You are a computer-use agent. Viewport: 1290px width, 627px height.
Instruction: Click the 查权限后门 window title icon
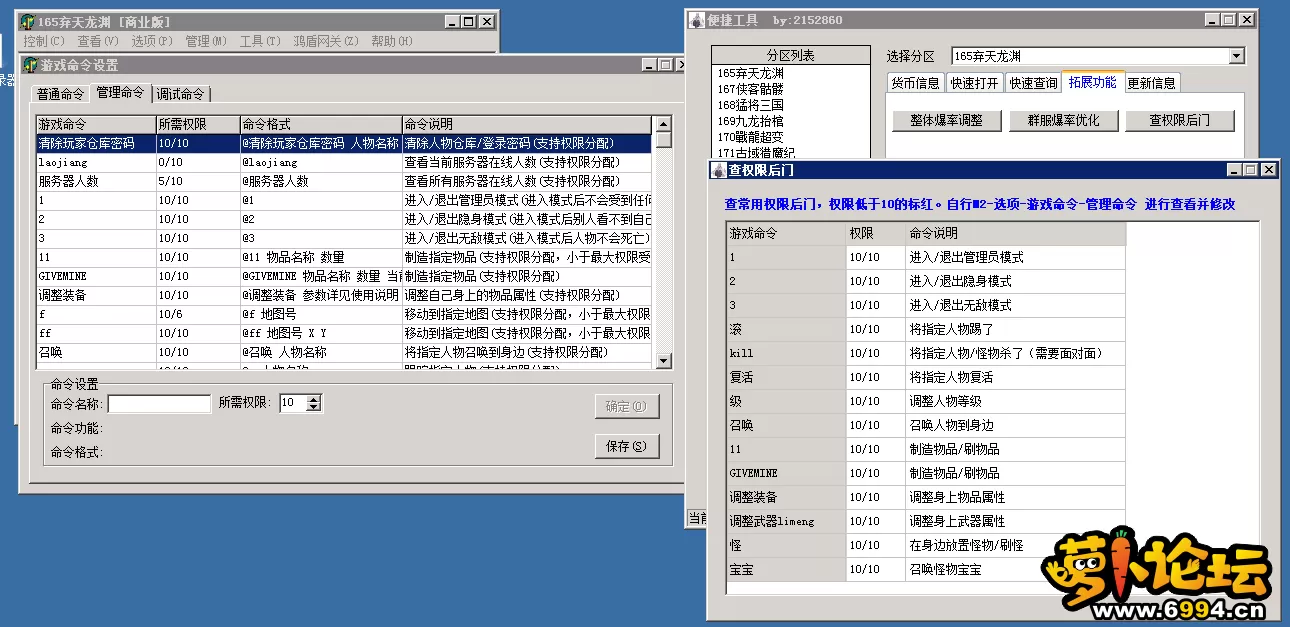coord(719,170)
